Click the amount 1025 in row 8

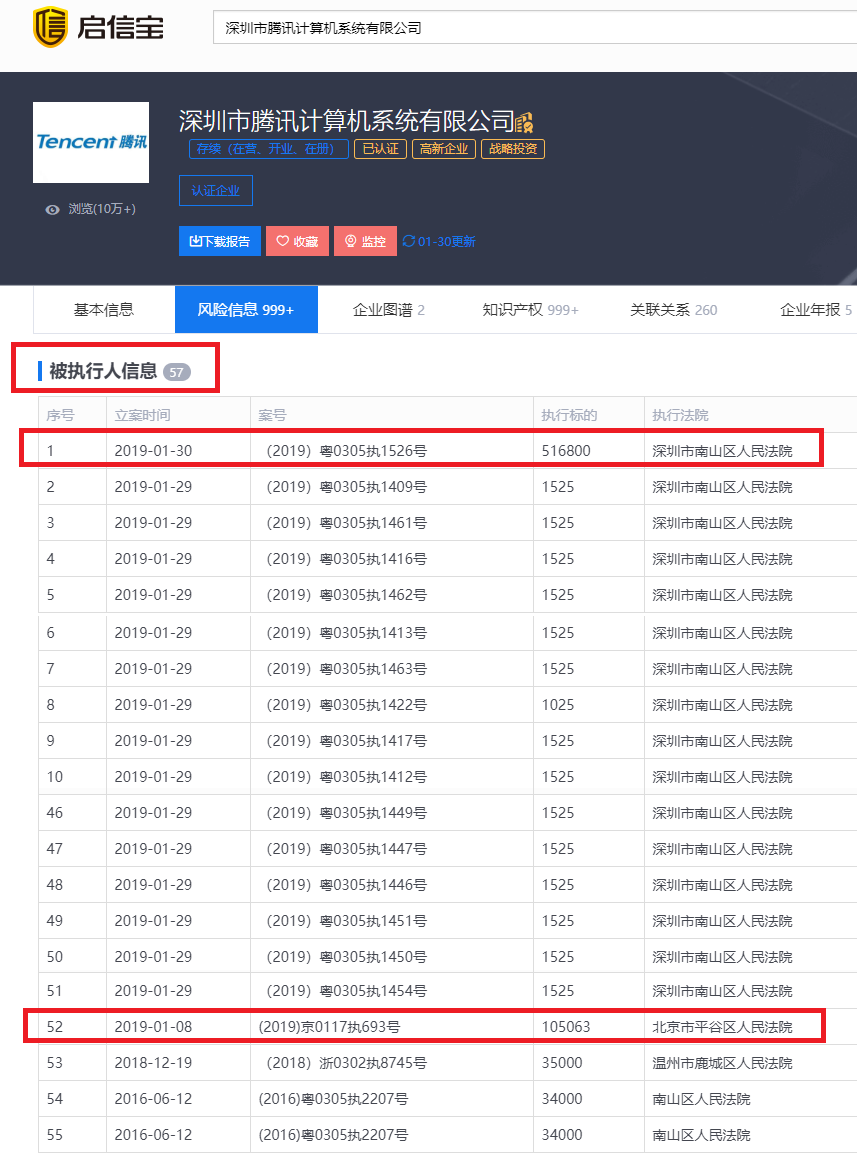point(558,705)
